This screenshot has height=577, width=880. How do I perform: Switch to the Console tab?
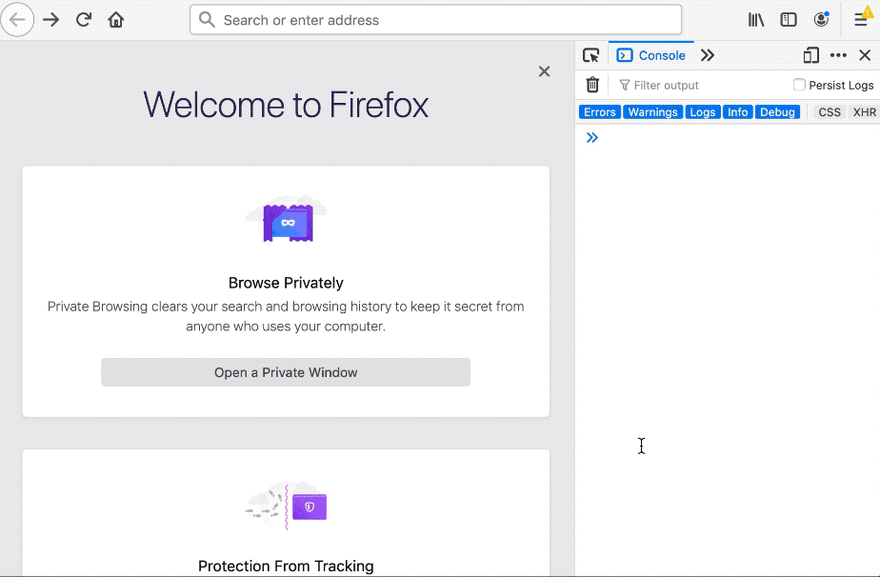[651, 56]
